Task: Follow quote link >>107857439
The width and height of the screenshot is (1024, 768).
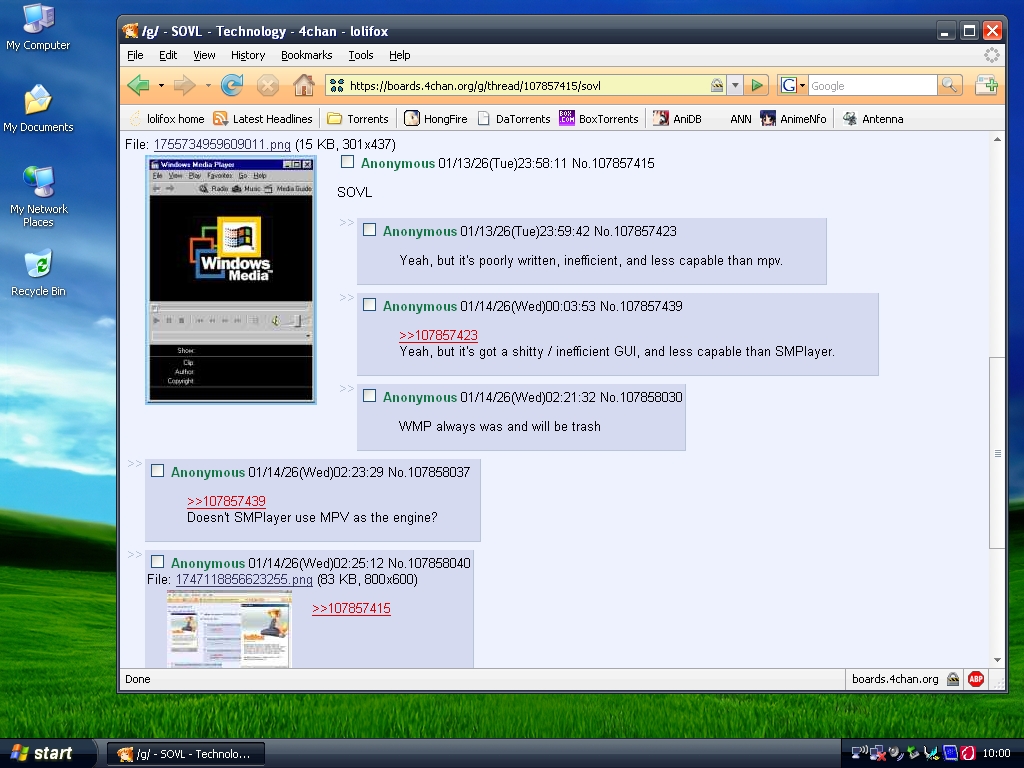Action: [227, 501]
